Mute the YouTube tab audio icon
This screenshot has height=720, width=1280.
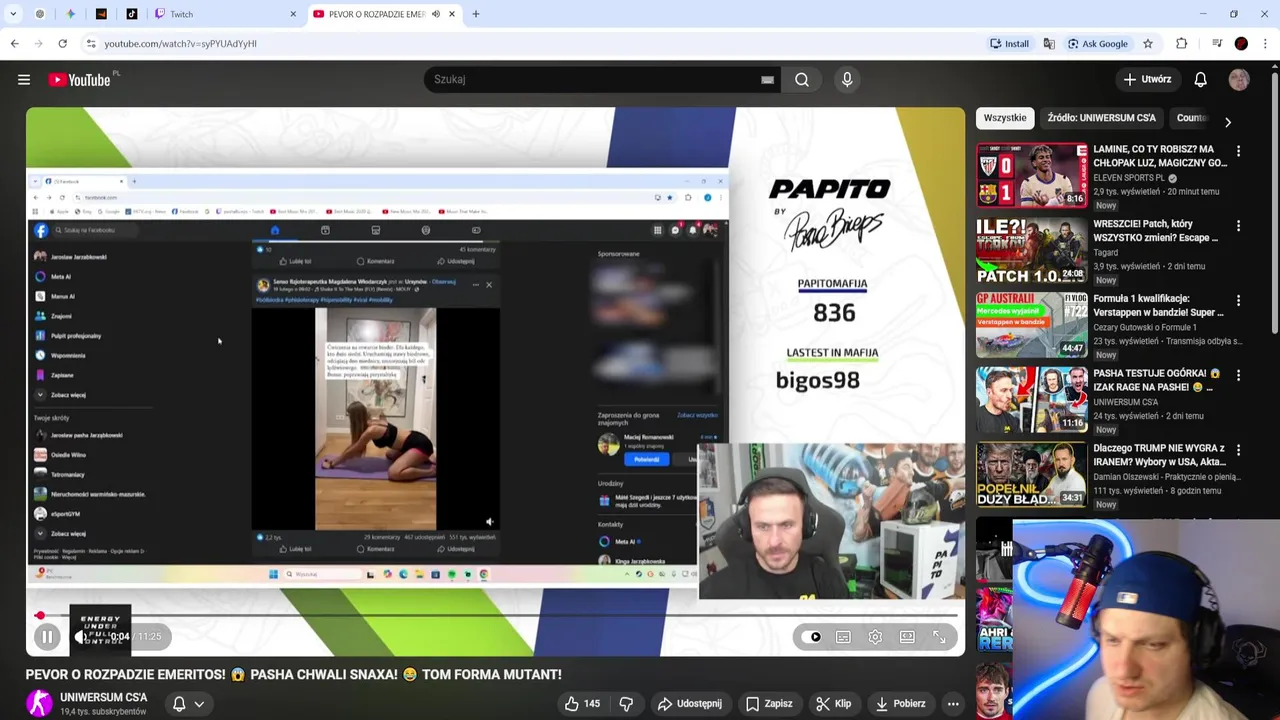[x=436, y=14]
